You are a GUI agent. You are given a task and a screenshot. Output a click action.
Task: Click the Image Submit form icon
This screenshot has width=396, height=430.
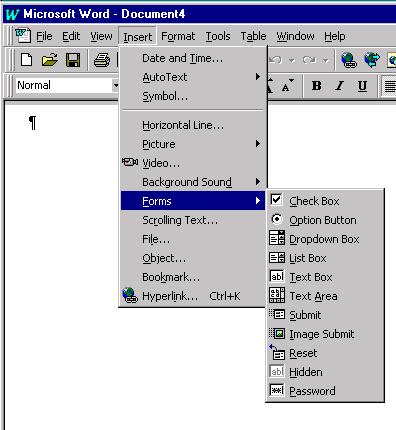coord(277,333)
